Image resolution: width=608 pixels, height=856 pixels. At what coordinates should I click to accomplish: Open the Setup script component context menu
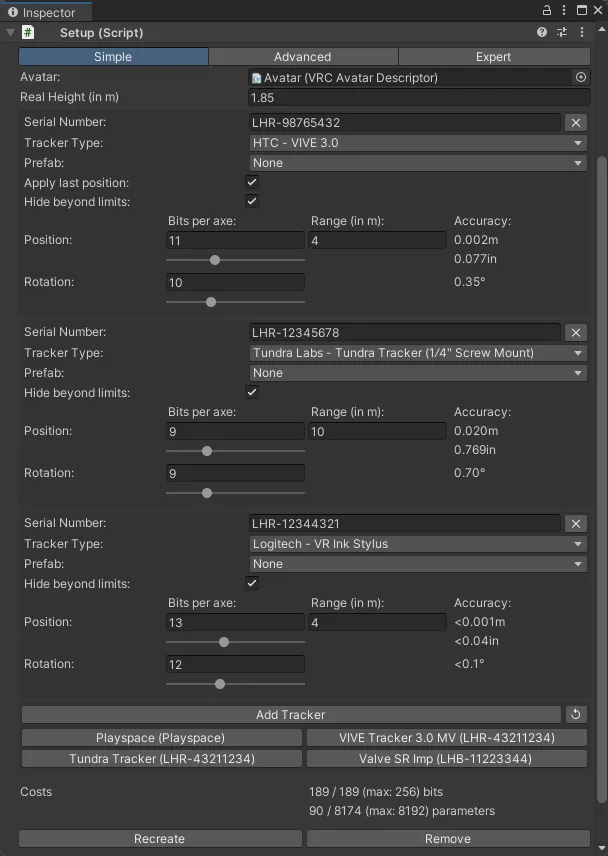582,32
